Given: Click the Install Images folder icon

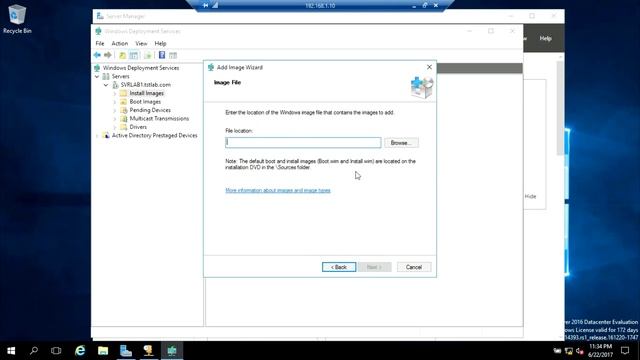Looking at the screenshot, I should tap(123, 93).
